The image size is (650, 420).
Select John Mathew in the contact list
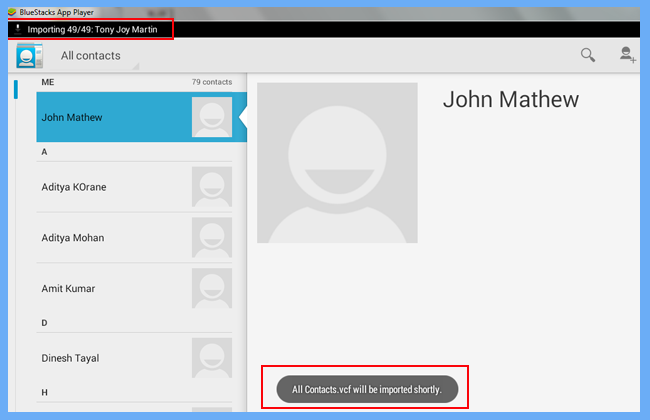pyautogui.click(x=141, y=117)
